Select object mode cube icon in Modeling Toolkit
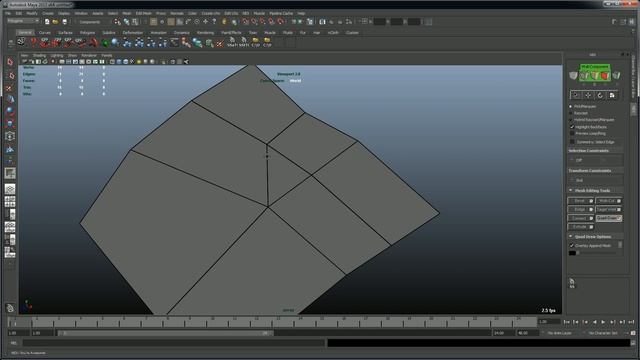Viewport: 640px width, 360px height. pos(573,76)
